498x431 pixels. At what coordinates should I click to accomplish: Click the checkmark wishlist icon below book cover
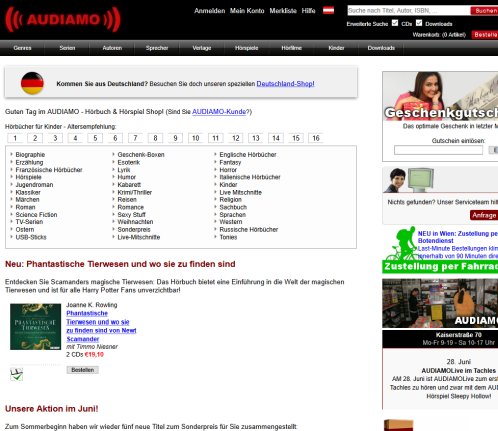17,374
